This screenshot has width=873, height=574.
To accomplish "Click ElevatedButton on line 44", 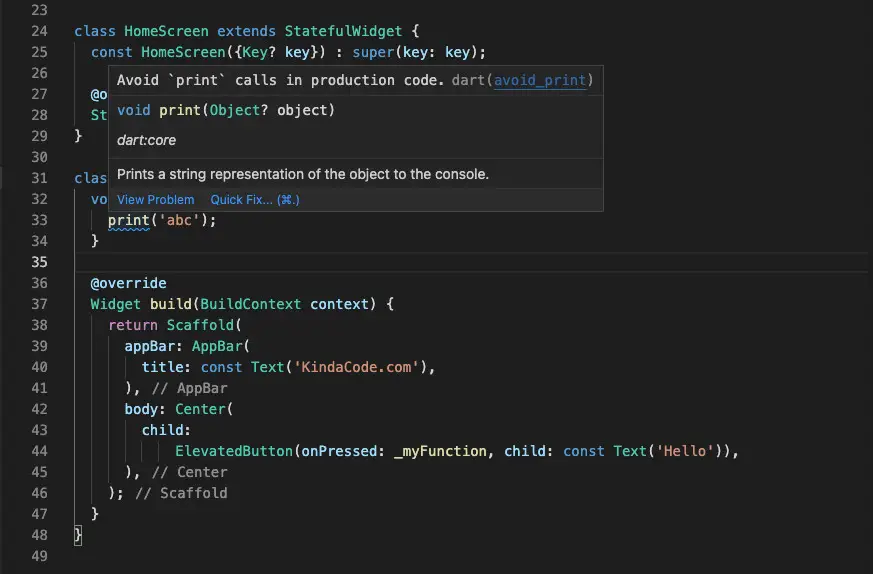I will coord(234,452).
